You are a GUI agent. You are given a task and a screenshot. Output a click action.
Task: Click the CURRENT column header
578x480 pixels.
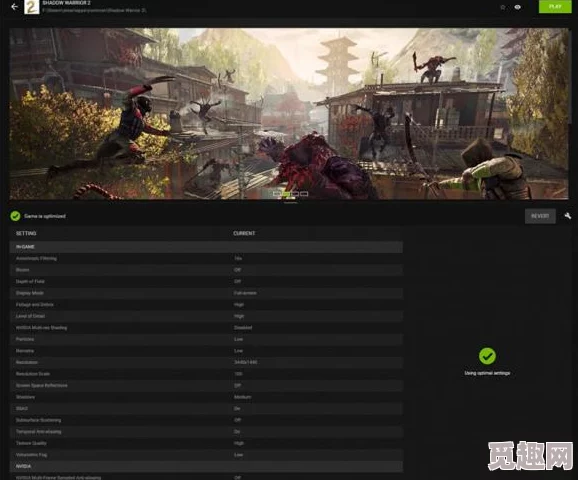point(244,233)
